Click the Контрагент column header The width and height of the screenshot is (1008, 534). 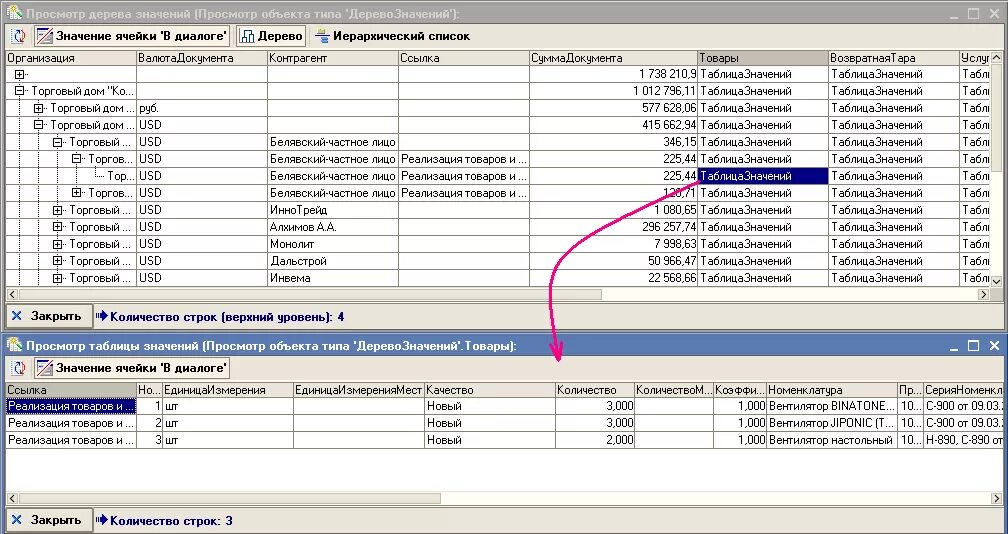[x=333, y=58]
